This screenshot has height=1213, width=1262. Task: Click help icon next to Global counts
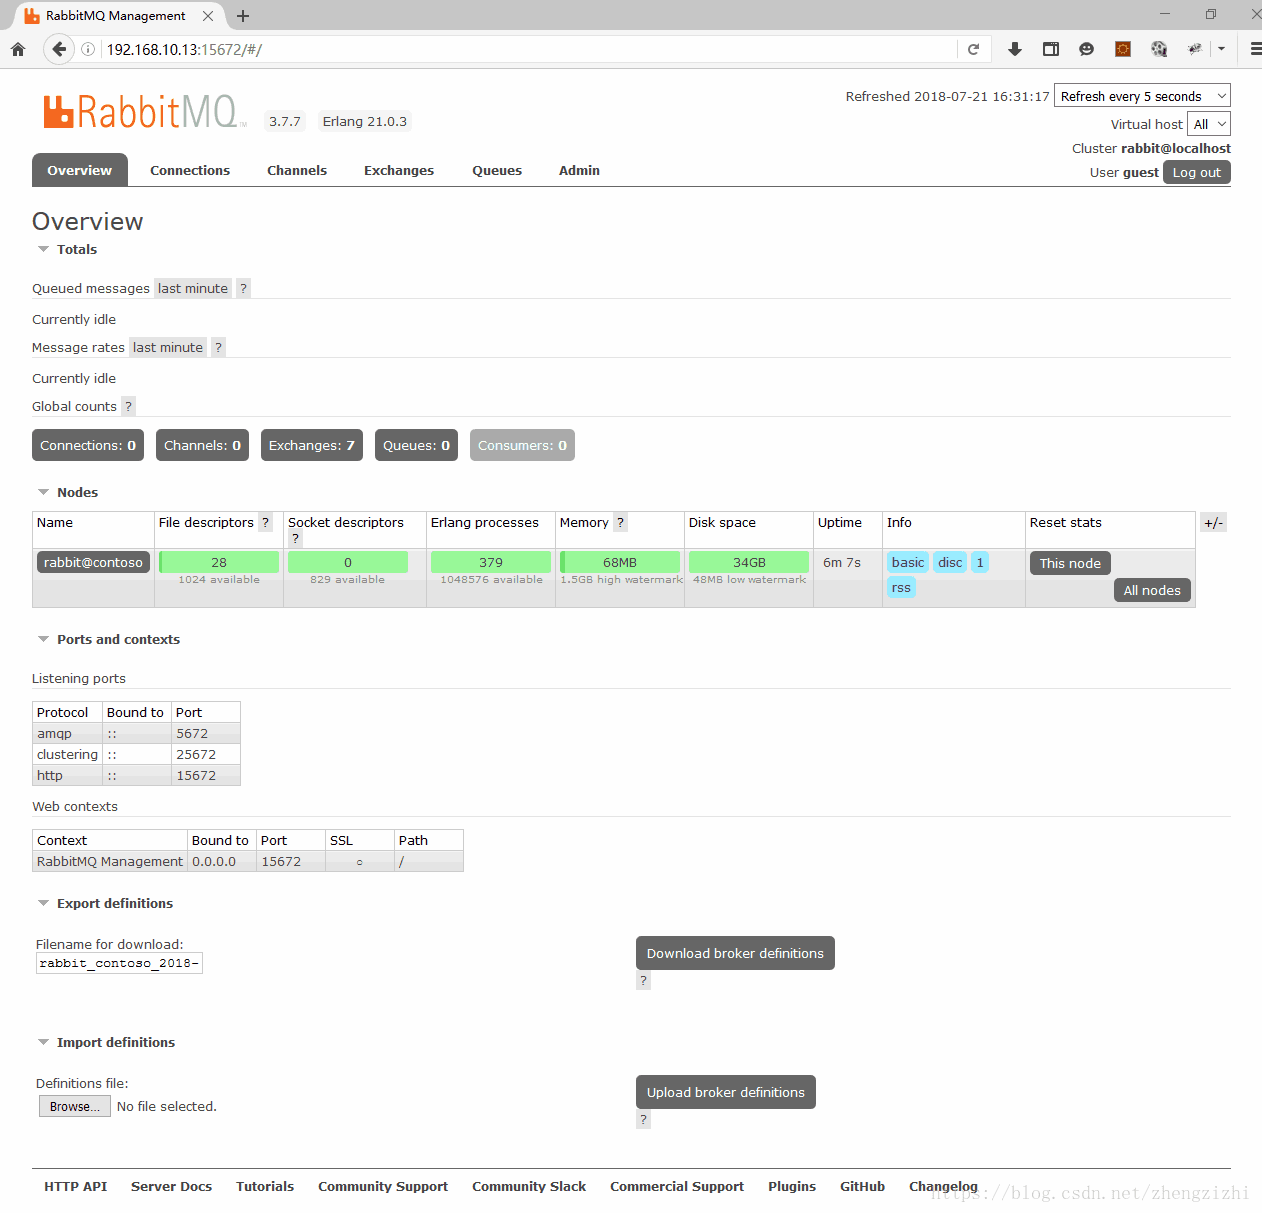(x=128, y=406)
